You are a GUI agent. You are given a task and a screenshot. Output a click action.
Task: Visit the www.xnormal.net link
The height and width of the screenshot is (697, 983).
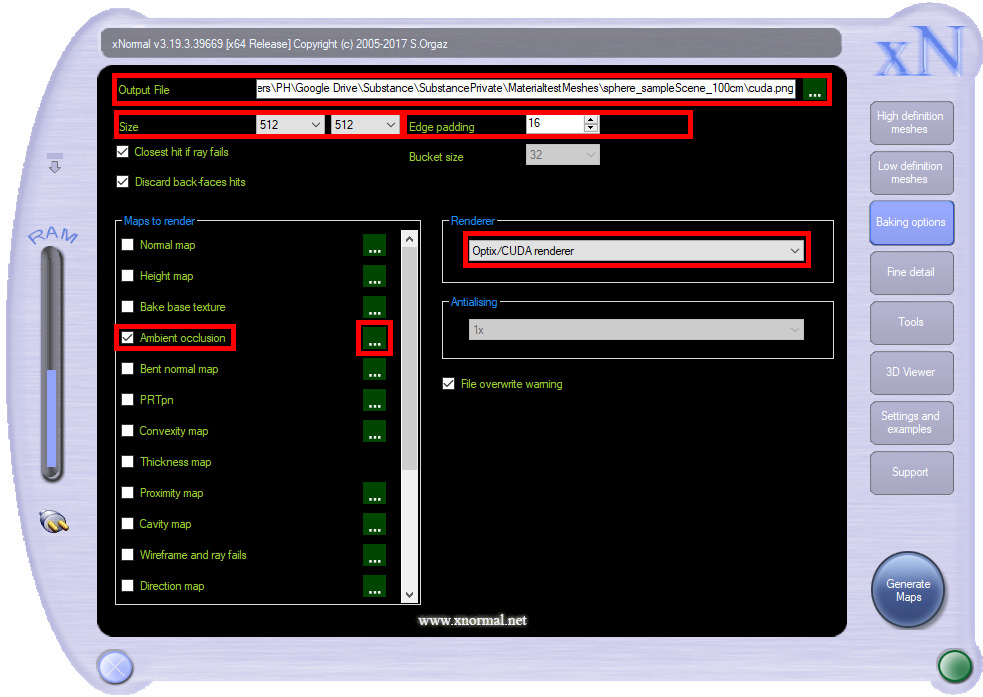click(472, 621)
